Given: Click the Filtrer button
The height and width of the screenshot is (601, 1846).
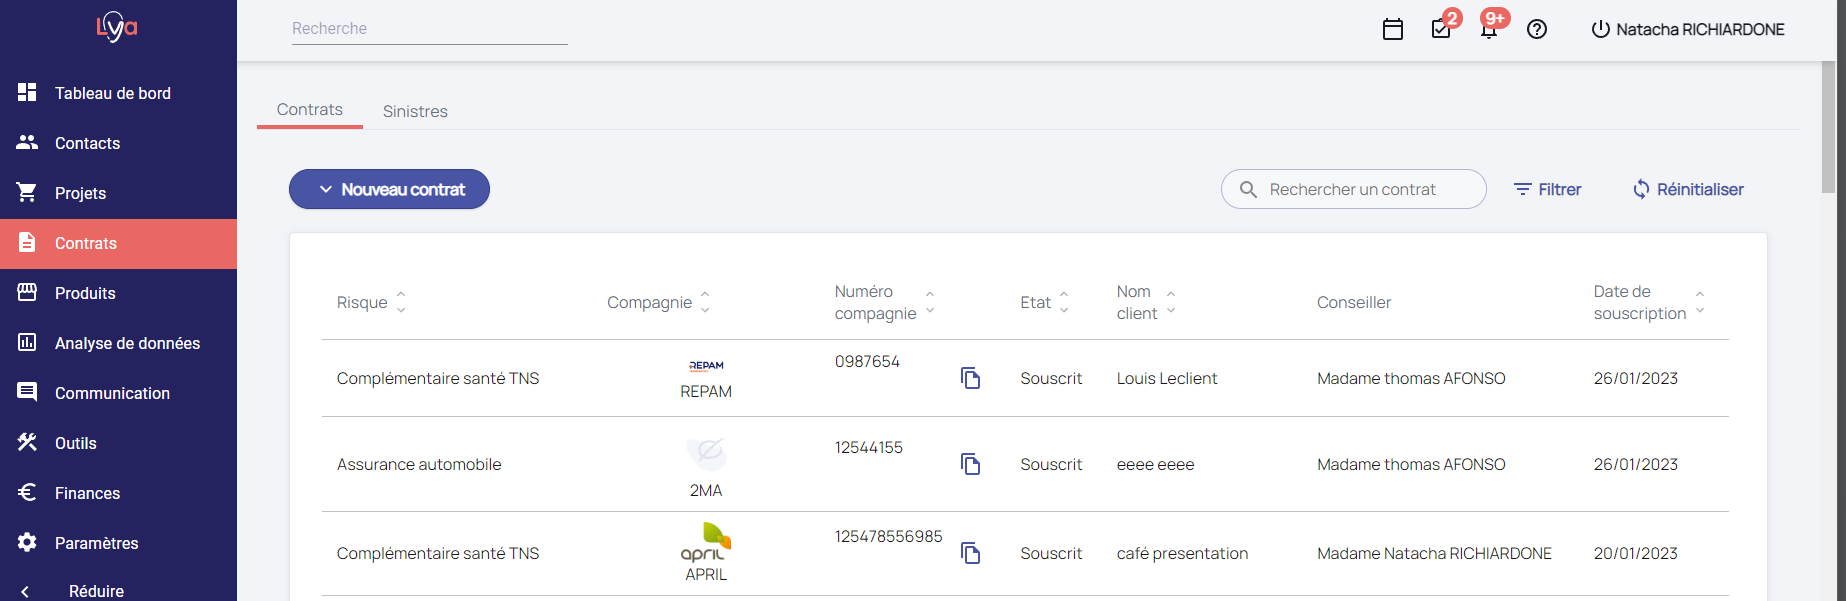Looking at the screenshot, I should pos(1547,189).
